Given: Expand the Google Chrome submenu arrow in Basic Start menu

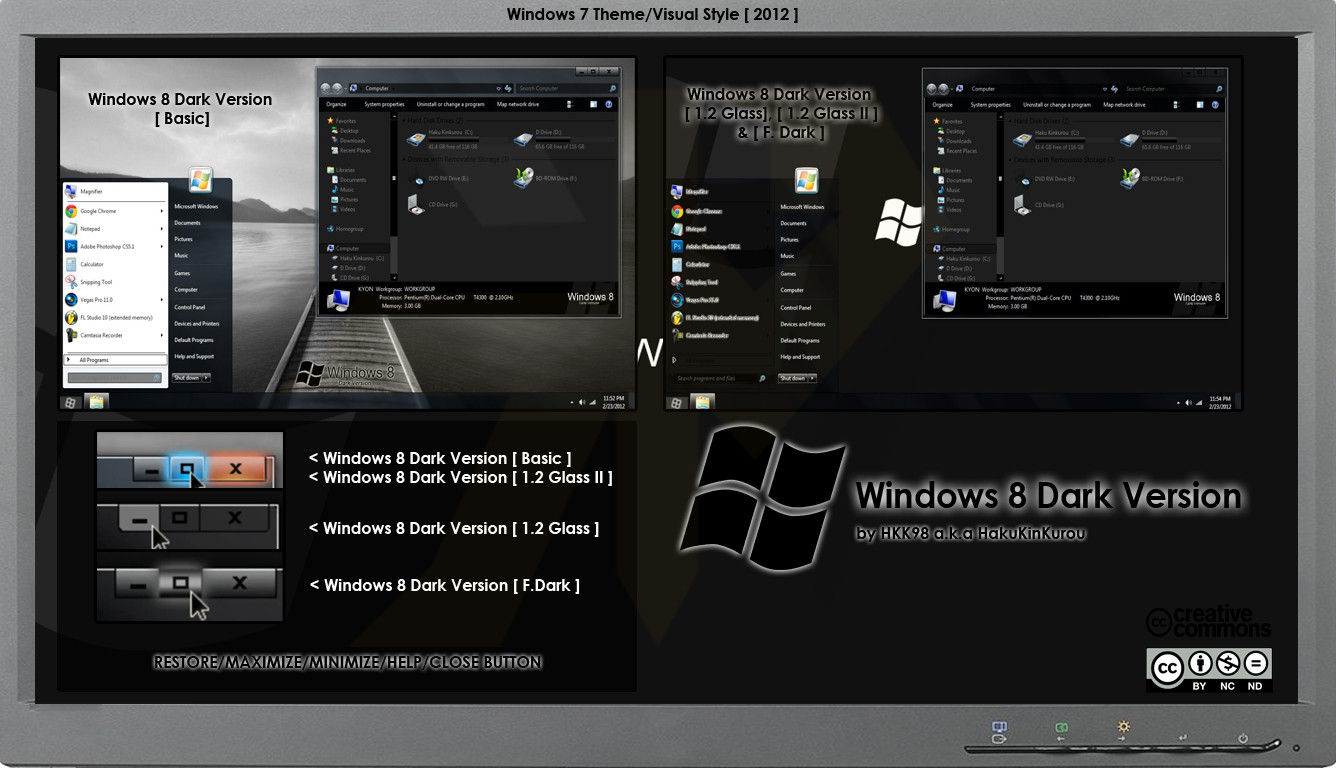Looking at the screenshot, I should (x=161, y=211).
